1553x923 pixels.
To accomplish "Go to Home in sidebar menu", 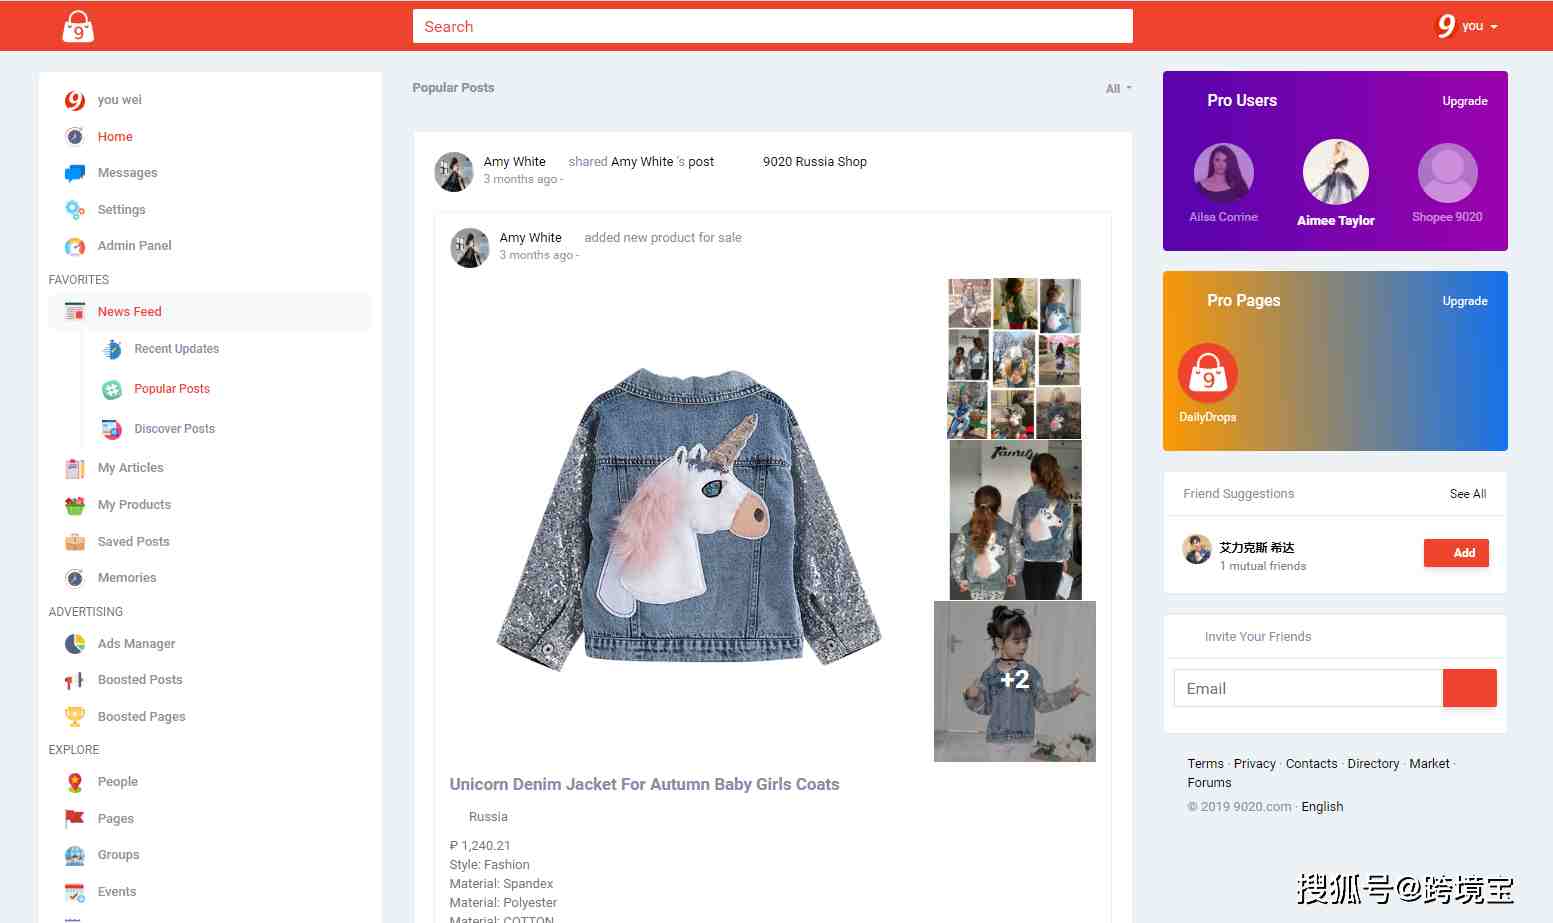I will pos(115,137).
